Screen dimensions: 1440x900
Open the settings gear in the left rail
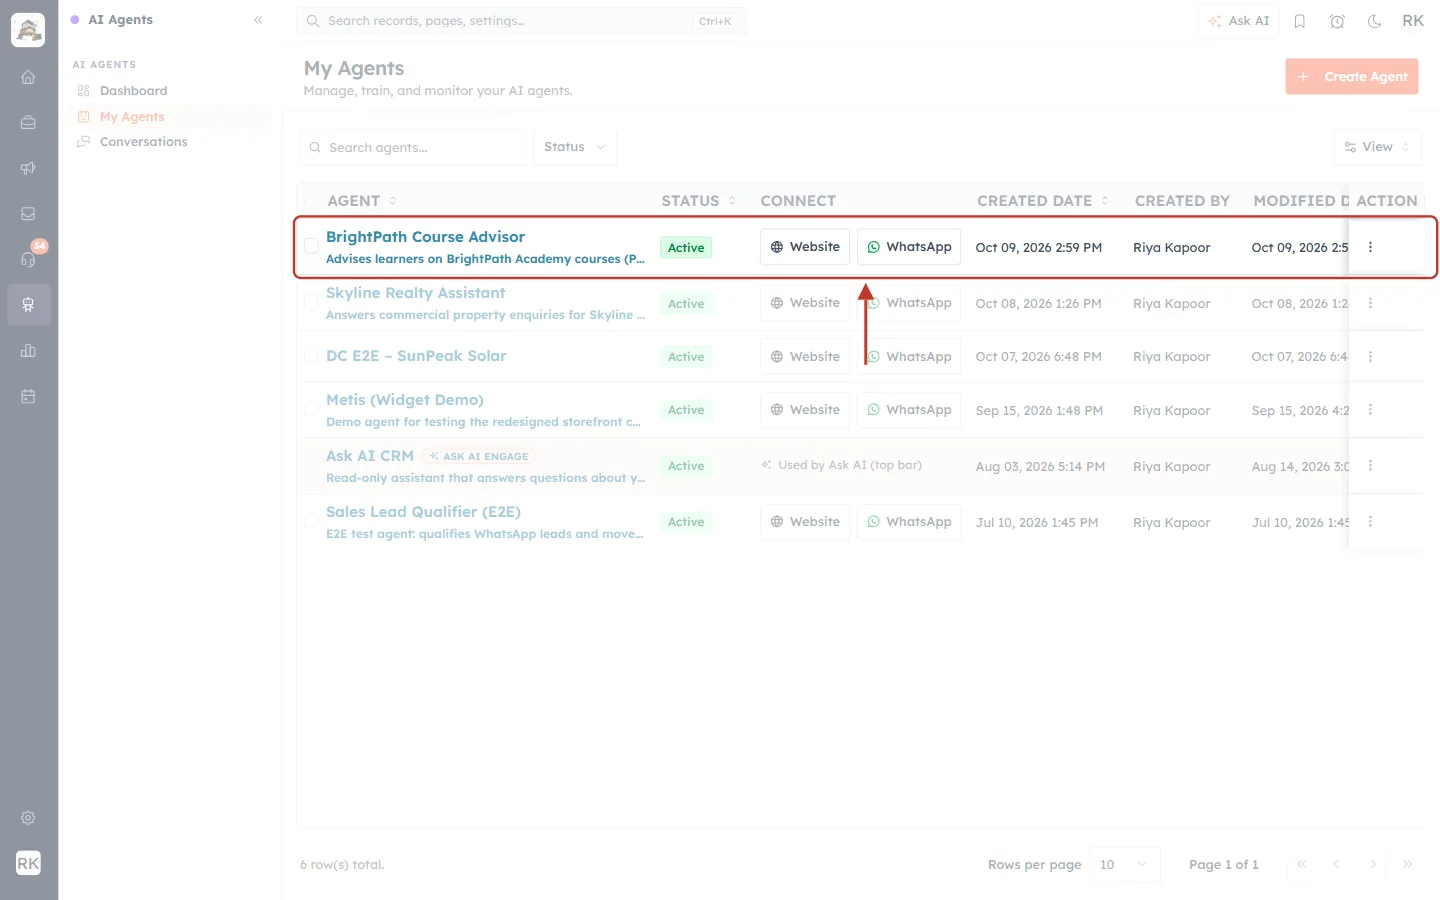point(28,818)
